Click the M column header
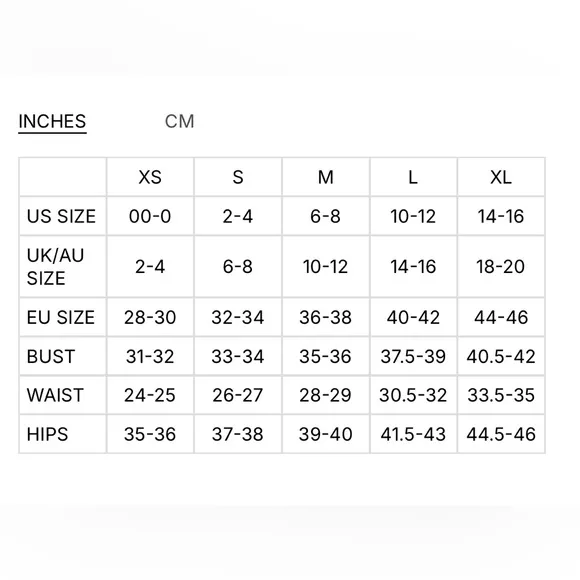The image size is (580, 580). 326,177
